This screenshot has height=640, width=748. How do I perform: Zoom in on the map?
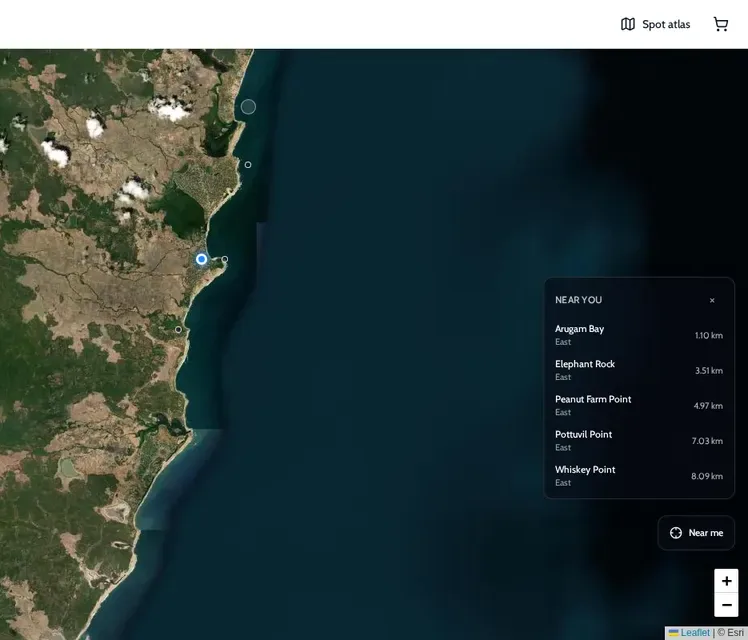(x=726, y=581)
